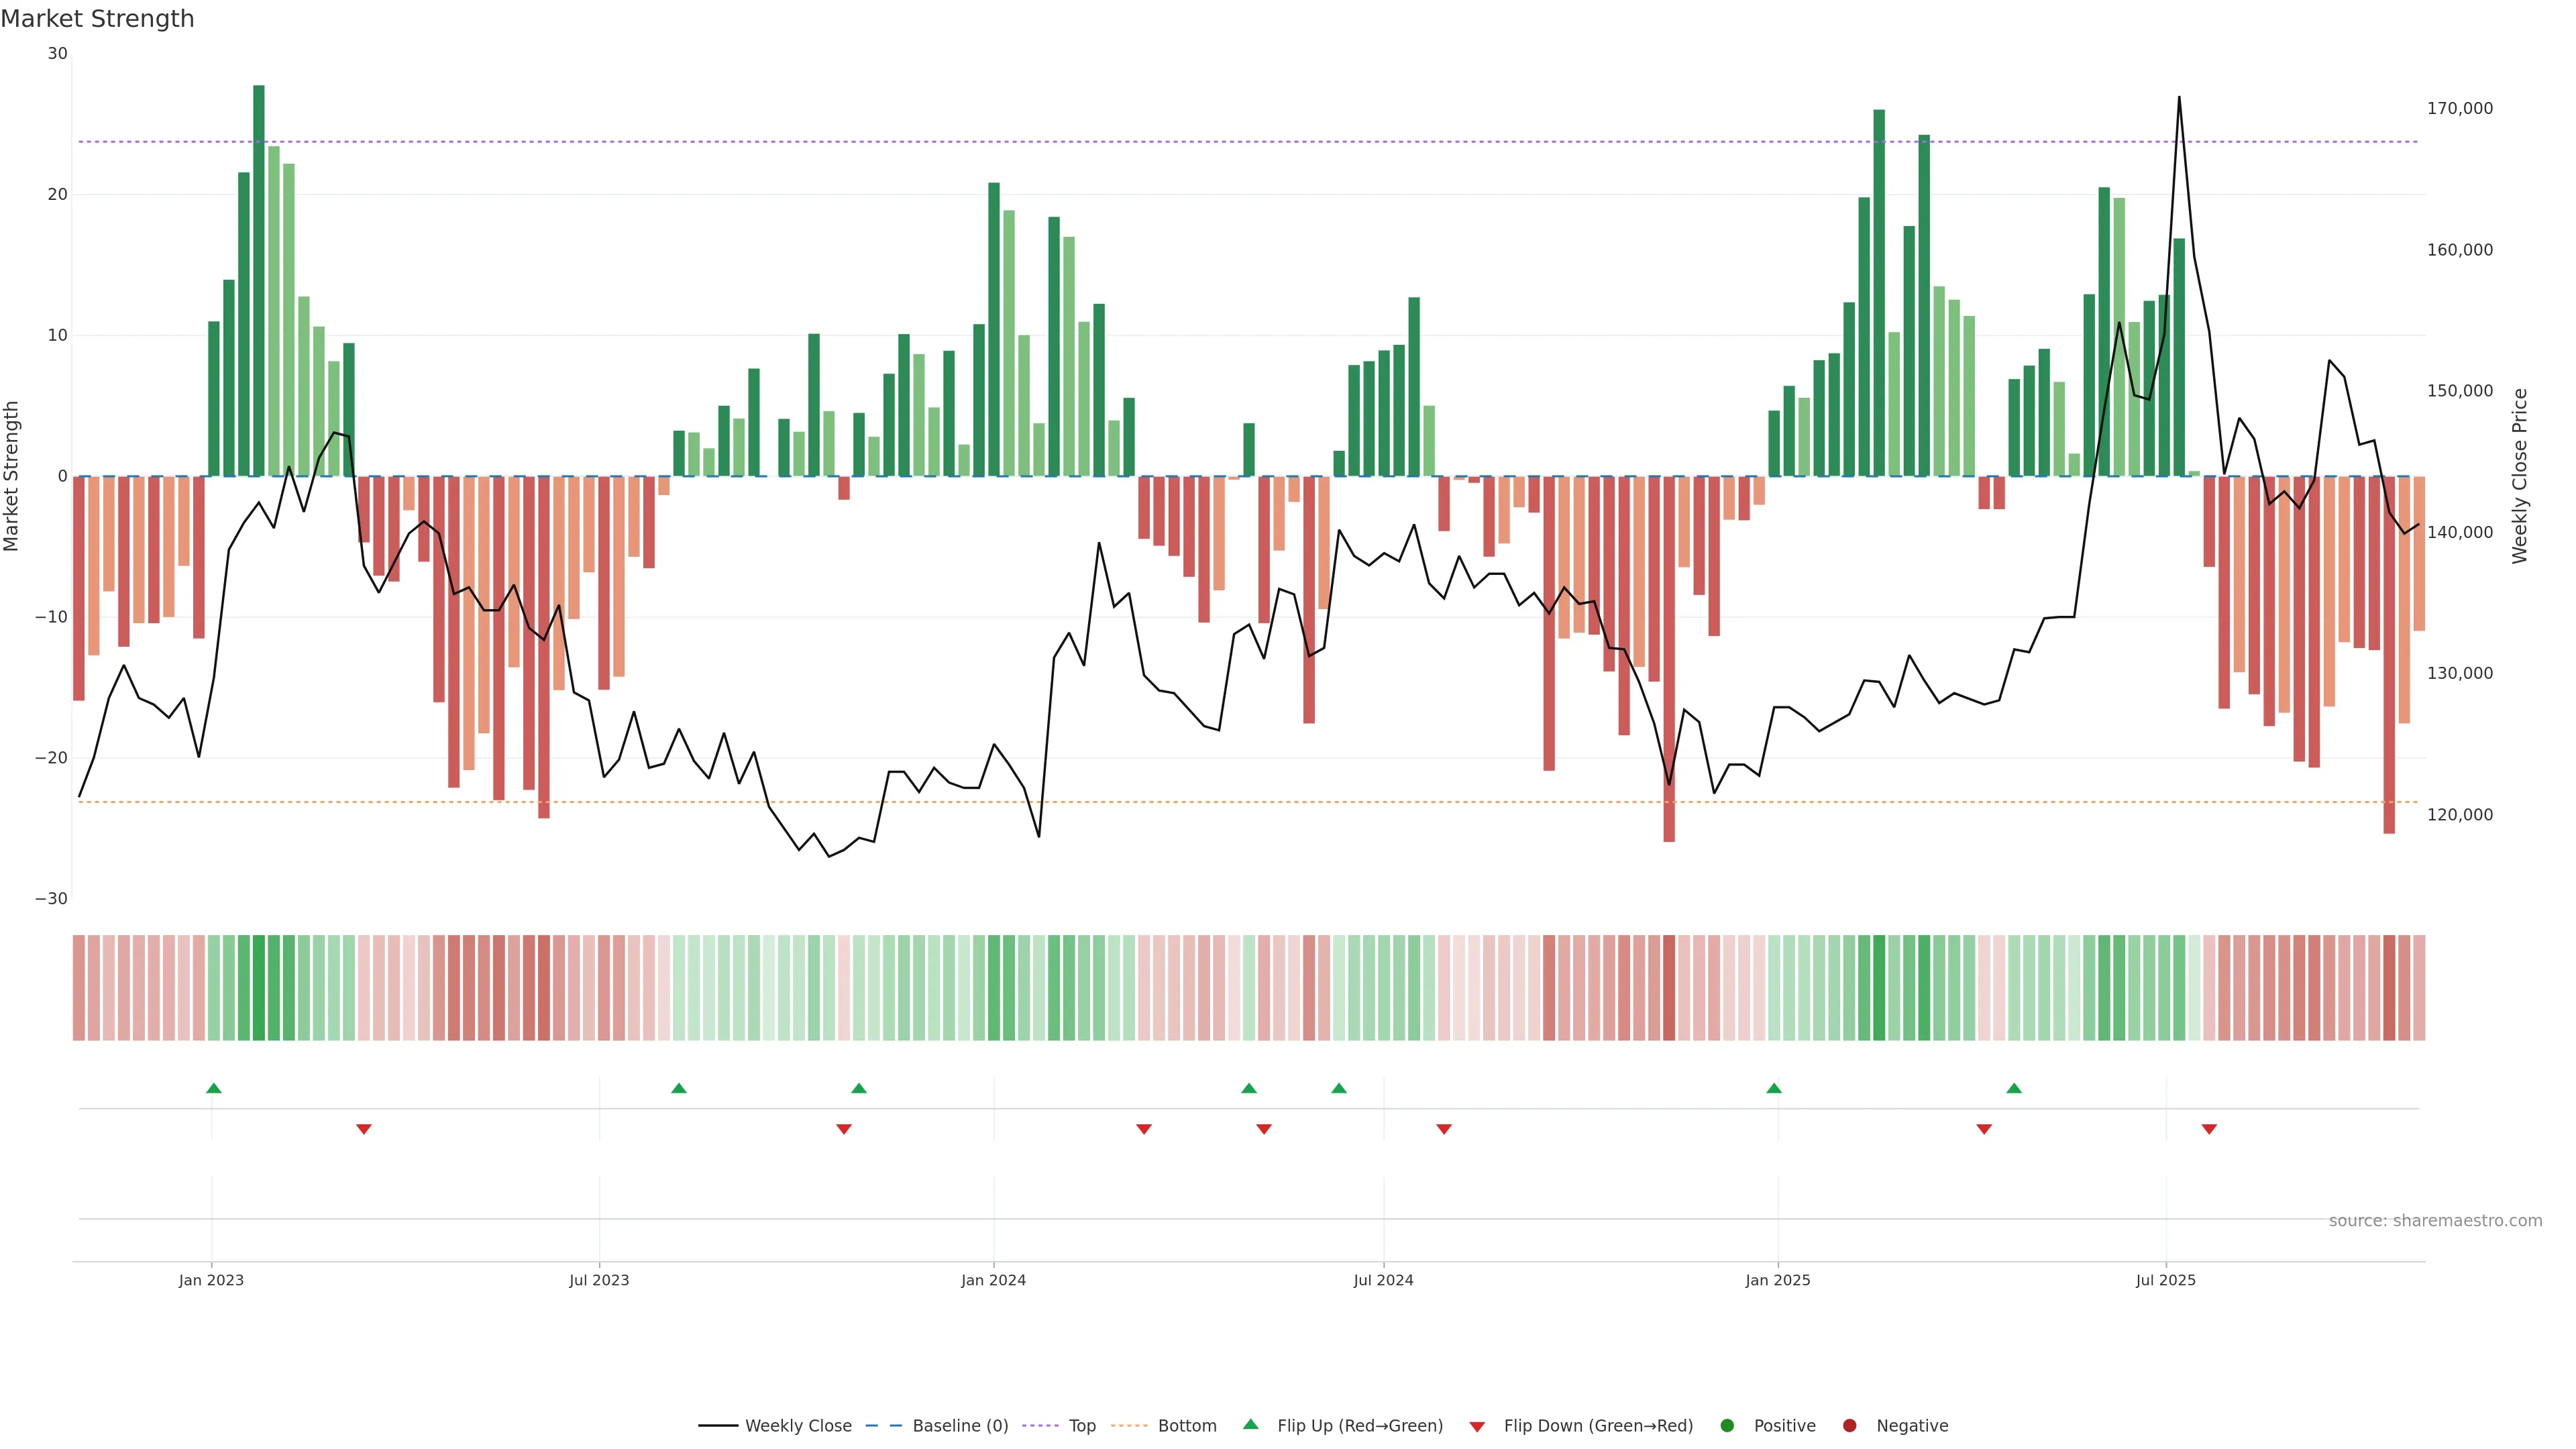Click the green Positive legend dot

(1726, 1426)
